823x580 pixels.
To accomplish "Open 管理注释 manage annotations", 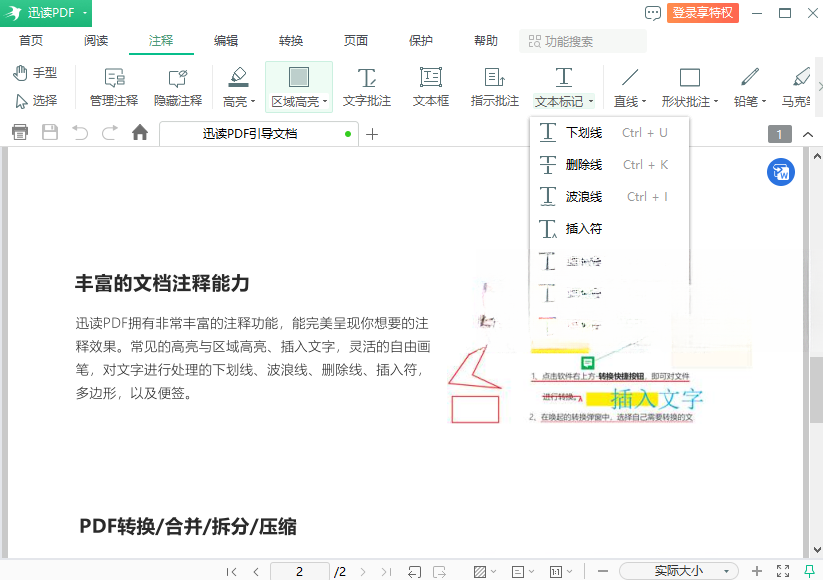I will coord(114,87).
